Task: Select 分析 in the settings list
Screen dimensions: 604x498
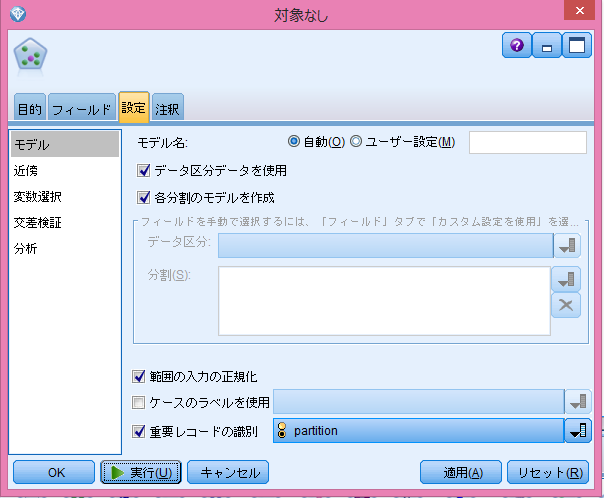Action: coord(65,248)
